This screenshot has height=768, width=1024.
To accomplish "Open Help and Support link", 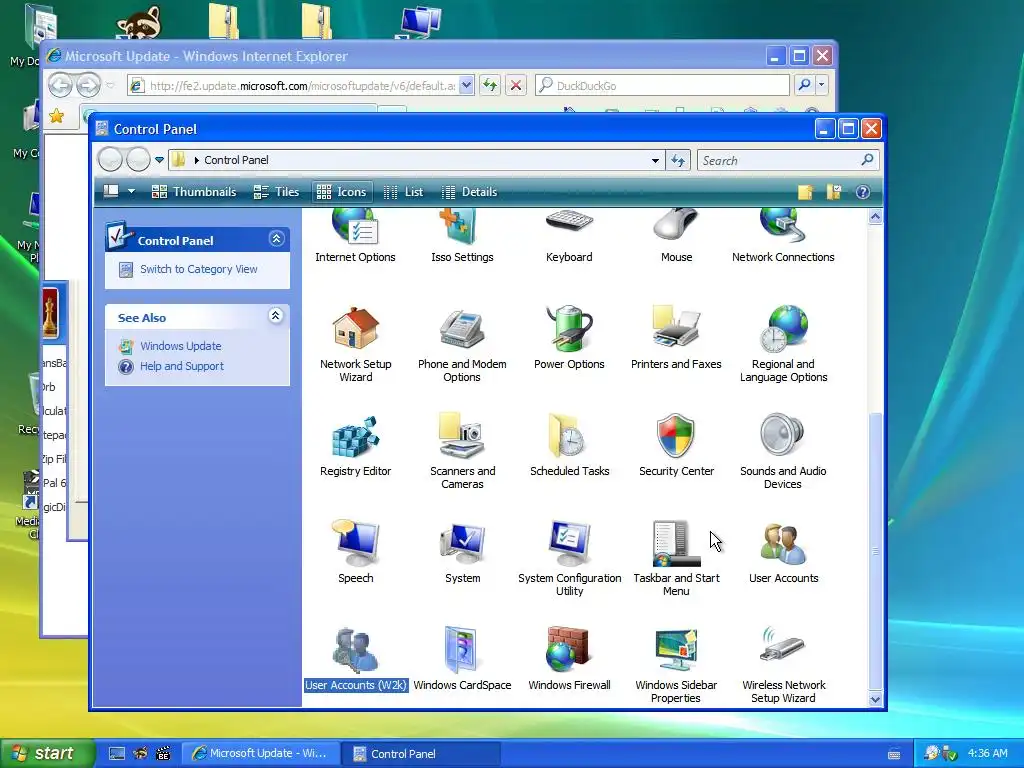I will click(182, 366).
